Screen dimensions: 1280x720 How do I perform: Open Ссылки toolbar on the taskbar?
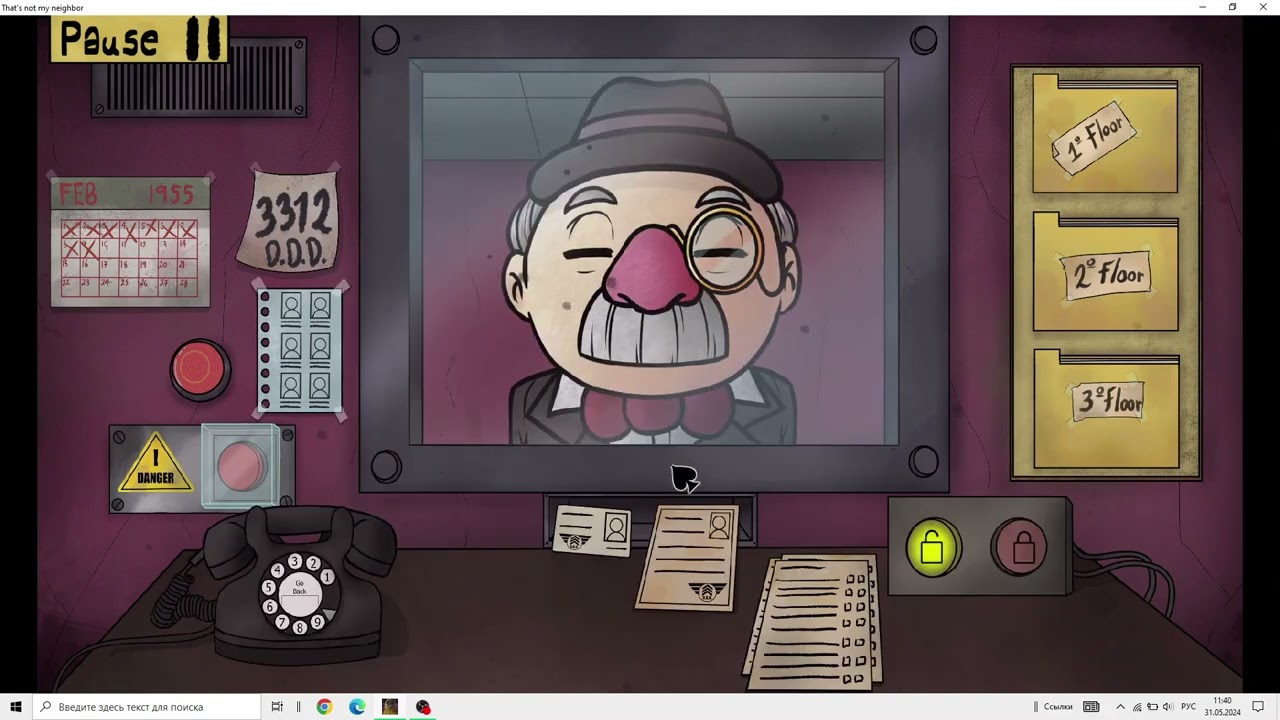(1058, 707)
